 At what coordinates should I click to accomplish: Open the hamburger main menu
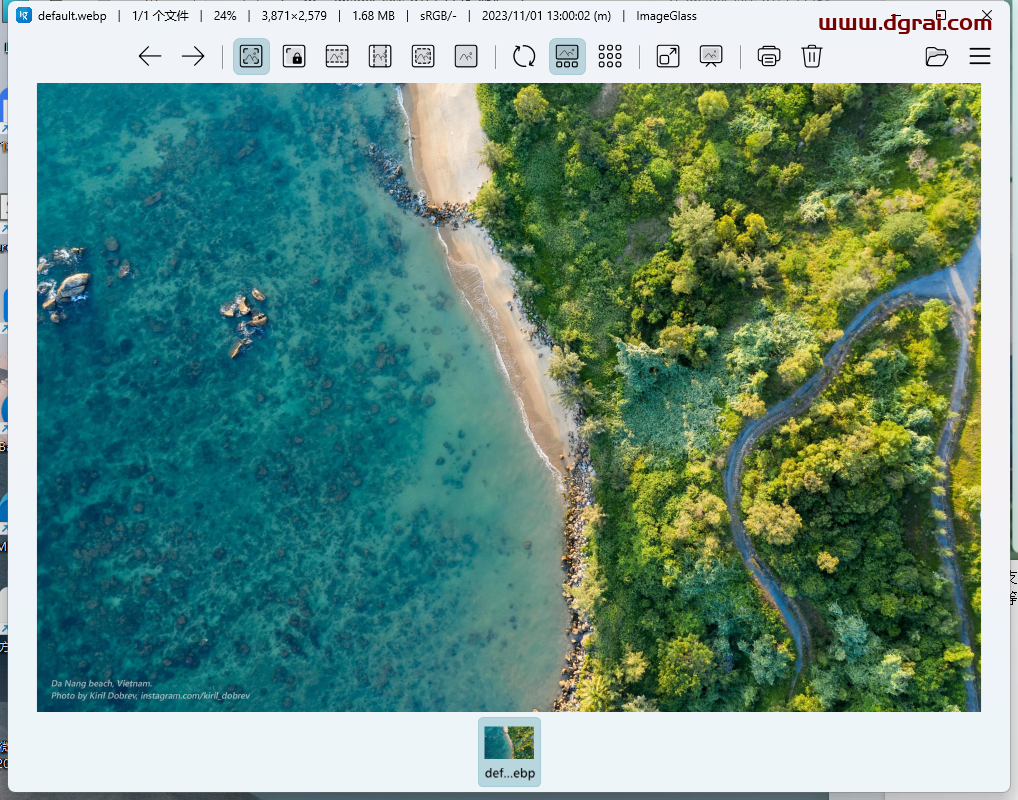pyautogui.click(x=979, y=56)
